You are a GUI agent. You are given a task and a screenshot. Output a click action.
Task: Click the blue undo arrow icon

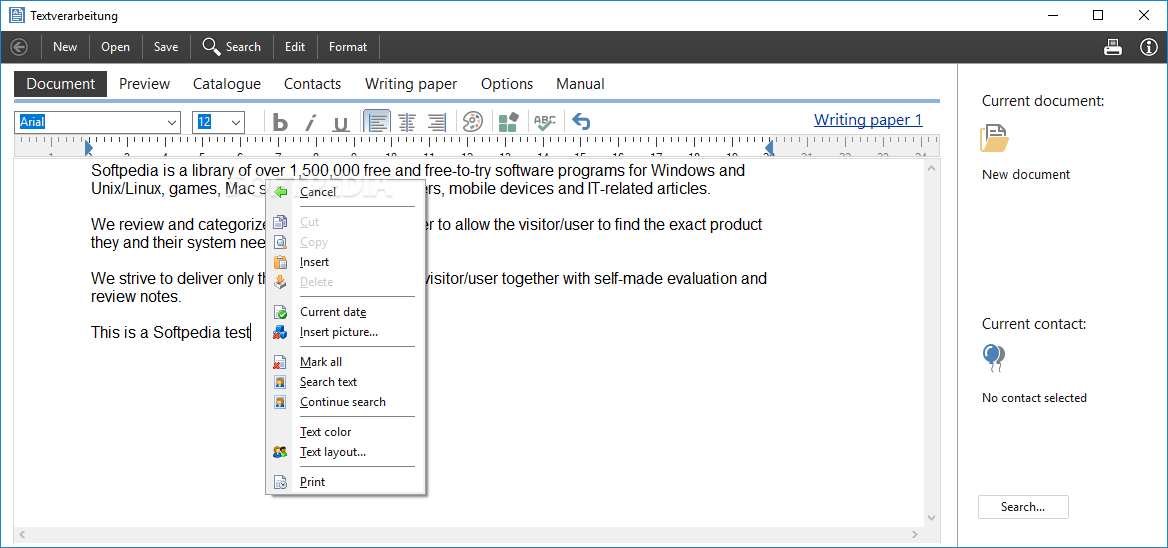pyautogui.click(x=581, y=121)
